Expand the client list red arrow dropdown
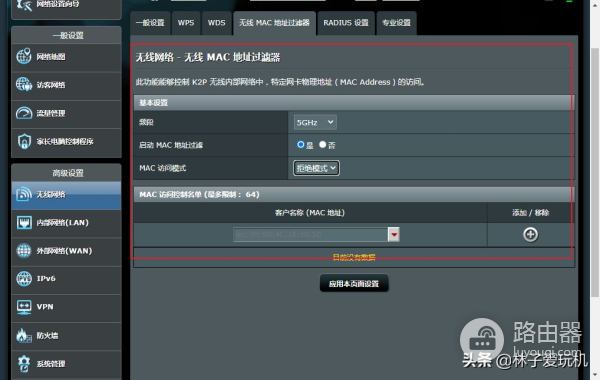The width and height of the screenshot is (600, 380). point(394,235)
